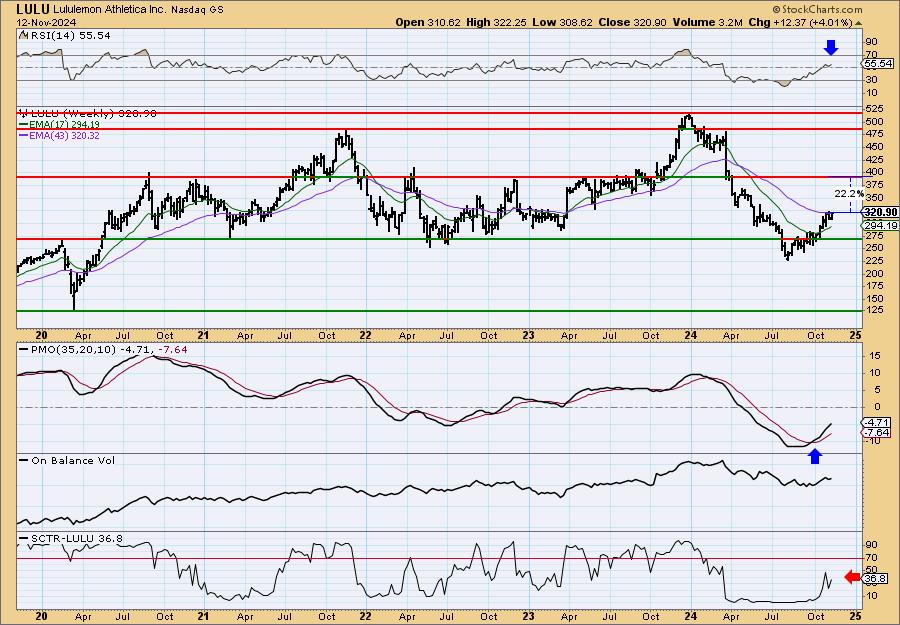Image resolution: width=900 pixels, height=625 pixels.
Task: Click the 55.54 RSI value tag on right axis
Action: pos(878,64)
